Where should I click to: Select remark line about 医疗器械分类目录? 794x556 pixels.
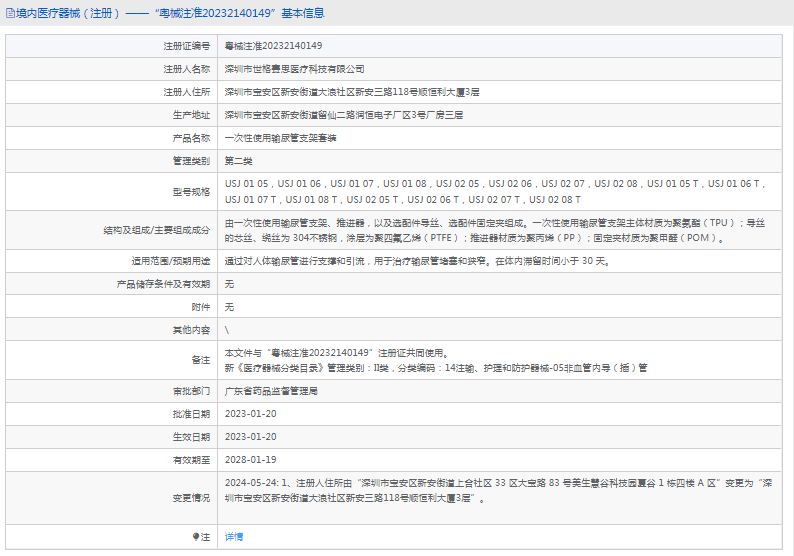(x=436, y=368)
